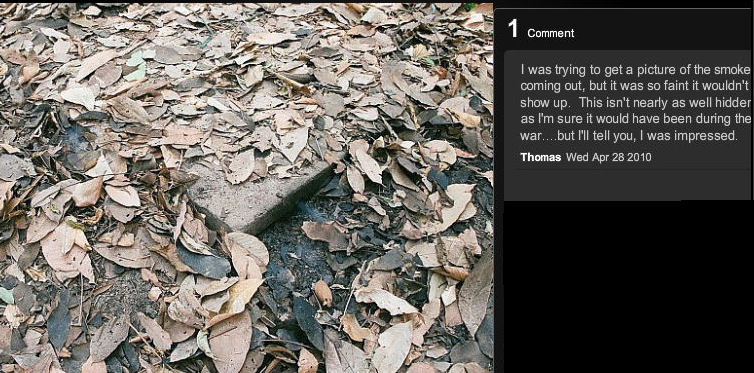Click the top border of comments panel
Image resolution: width=754 pixels, height=373 pixels.
point(624,9)
